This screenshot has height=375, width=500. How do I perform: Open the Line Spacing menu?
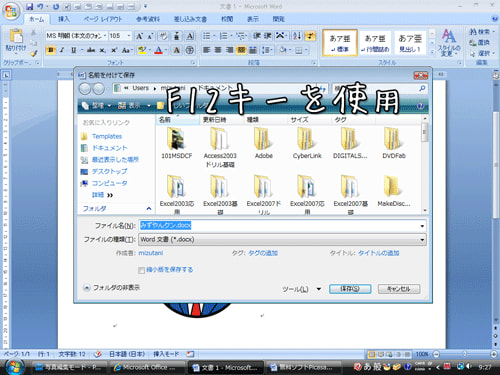(267, 50)
